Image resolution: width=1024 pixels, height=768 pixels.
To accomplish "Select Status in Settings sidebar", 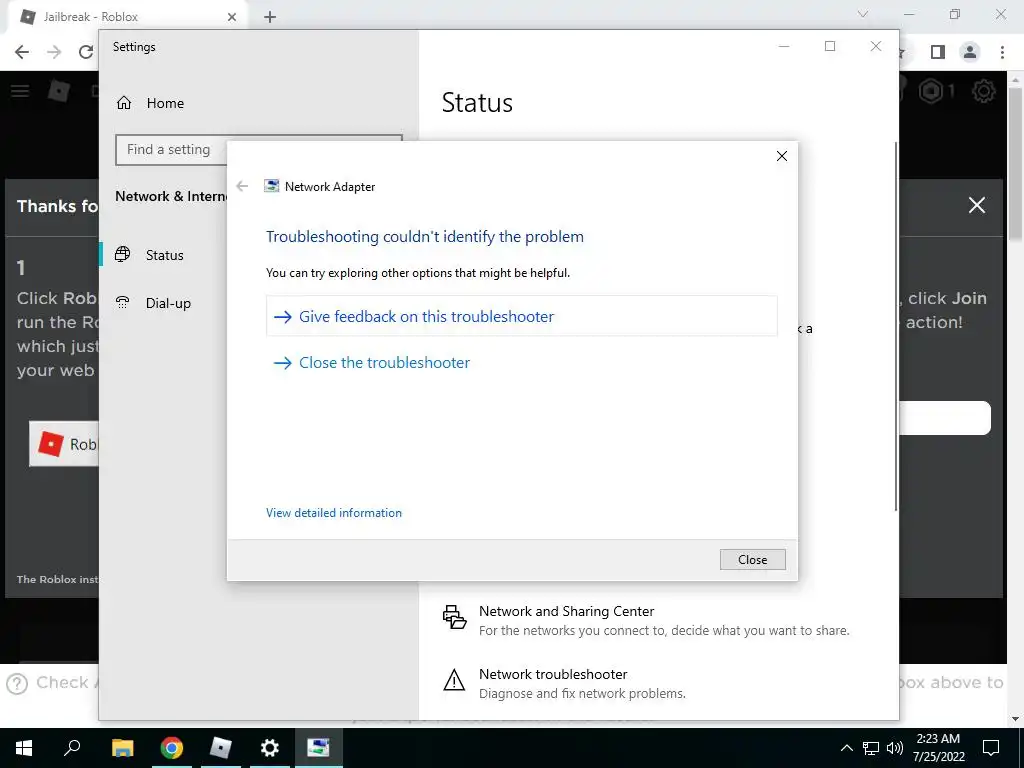I will tap(164, 255).
